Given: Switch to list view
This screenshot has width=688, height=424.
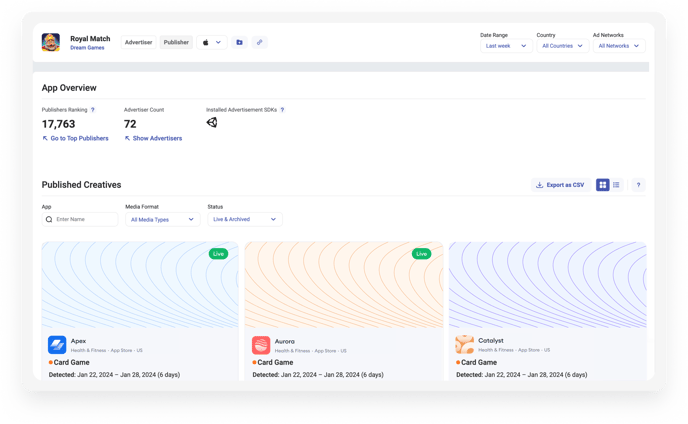Looking at the screenshot, I should click(x=616, y=185).
